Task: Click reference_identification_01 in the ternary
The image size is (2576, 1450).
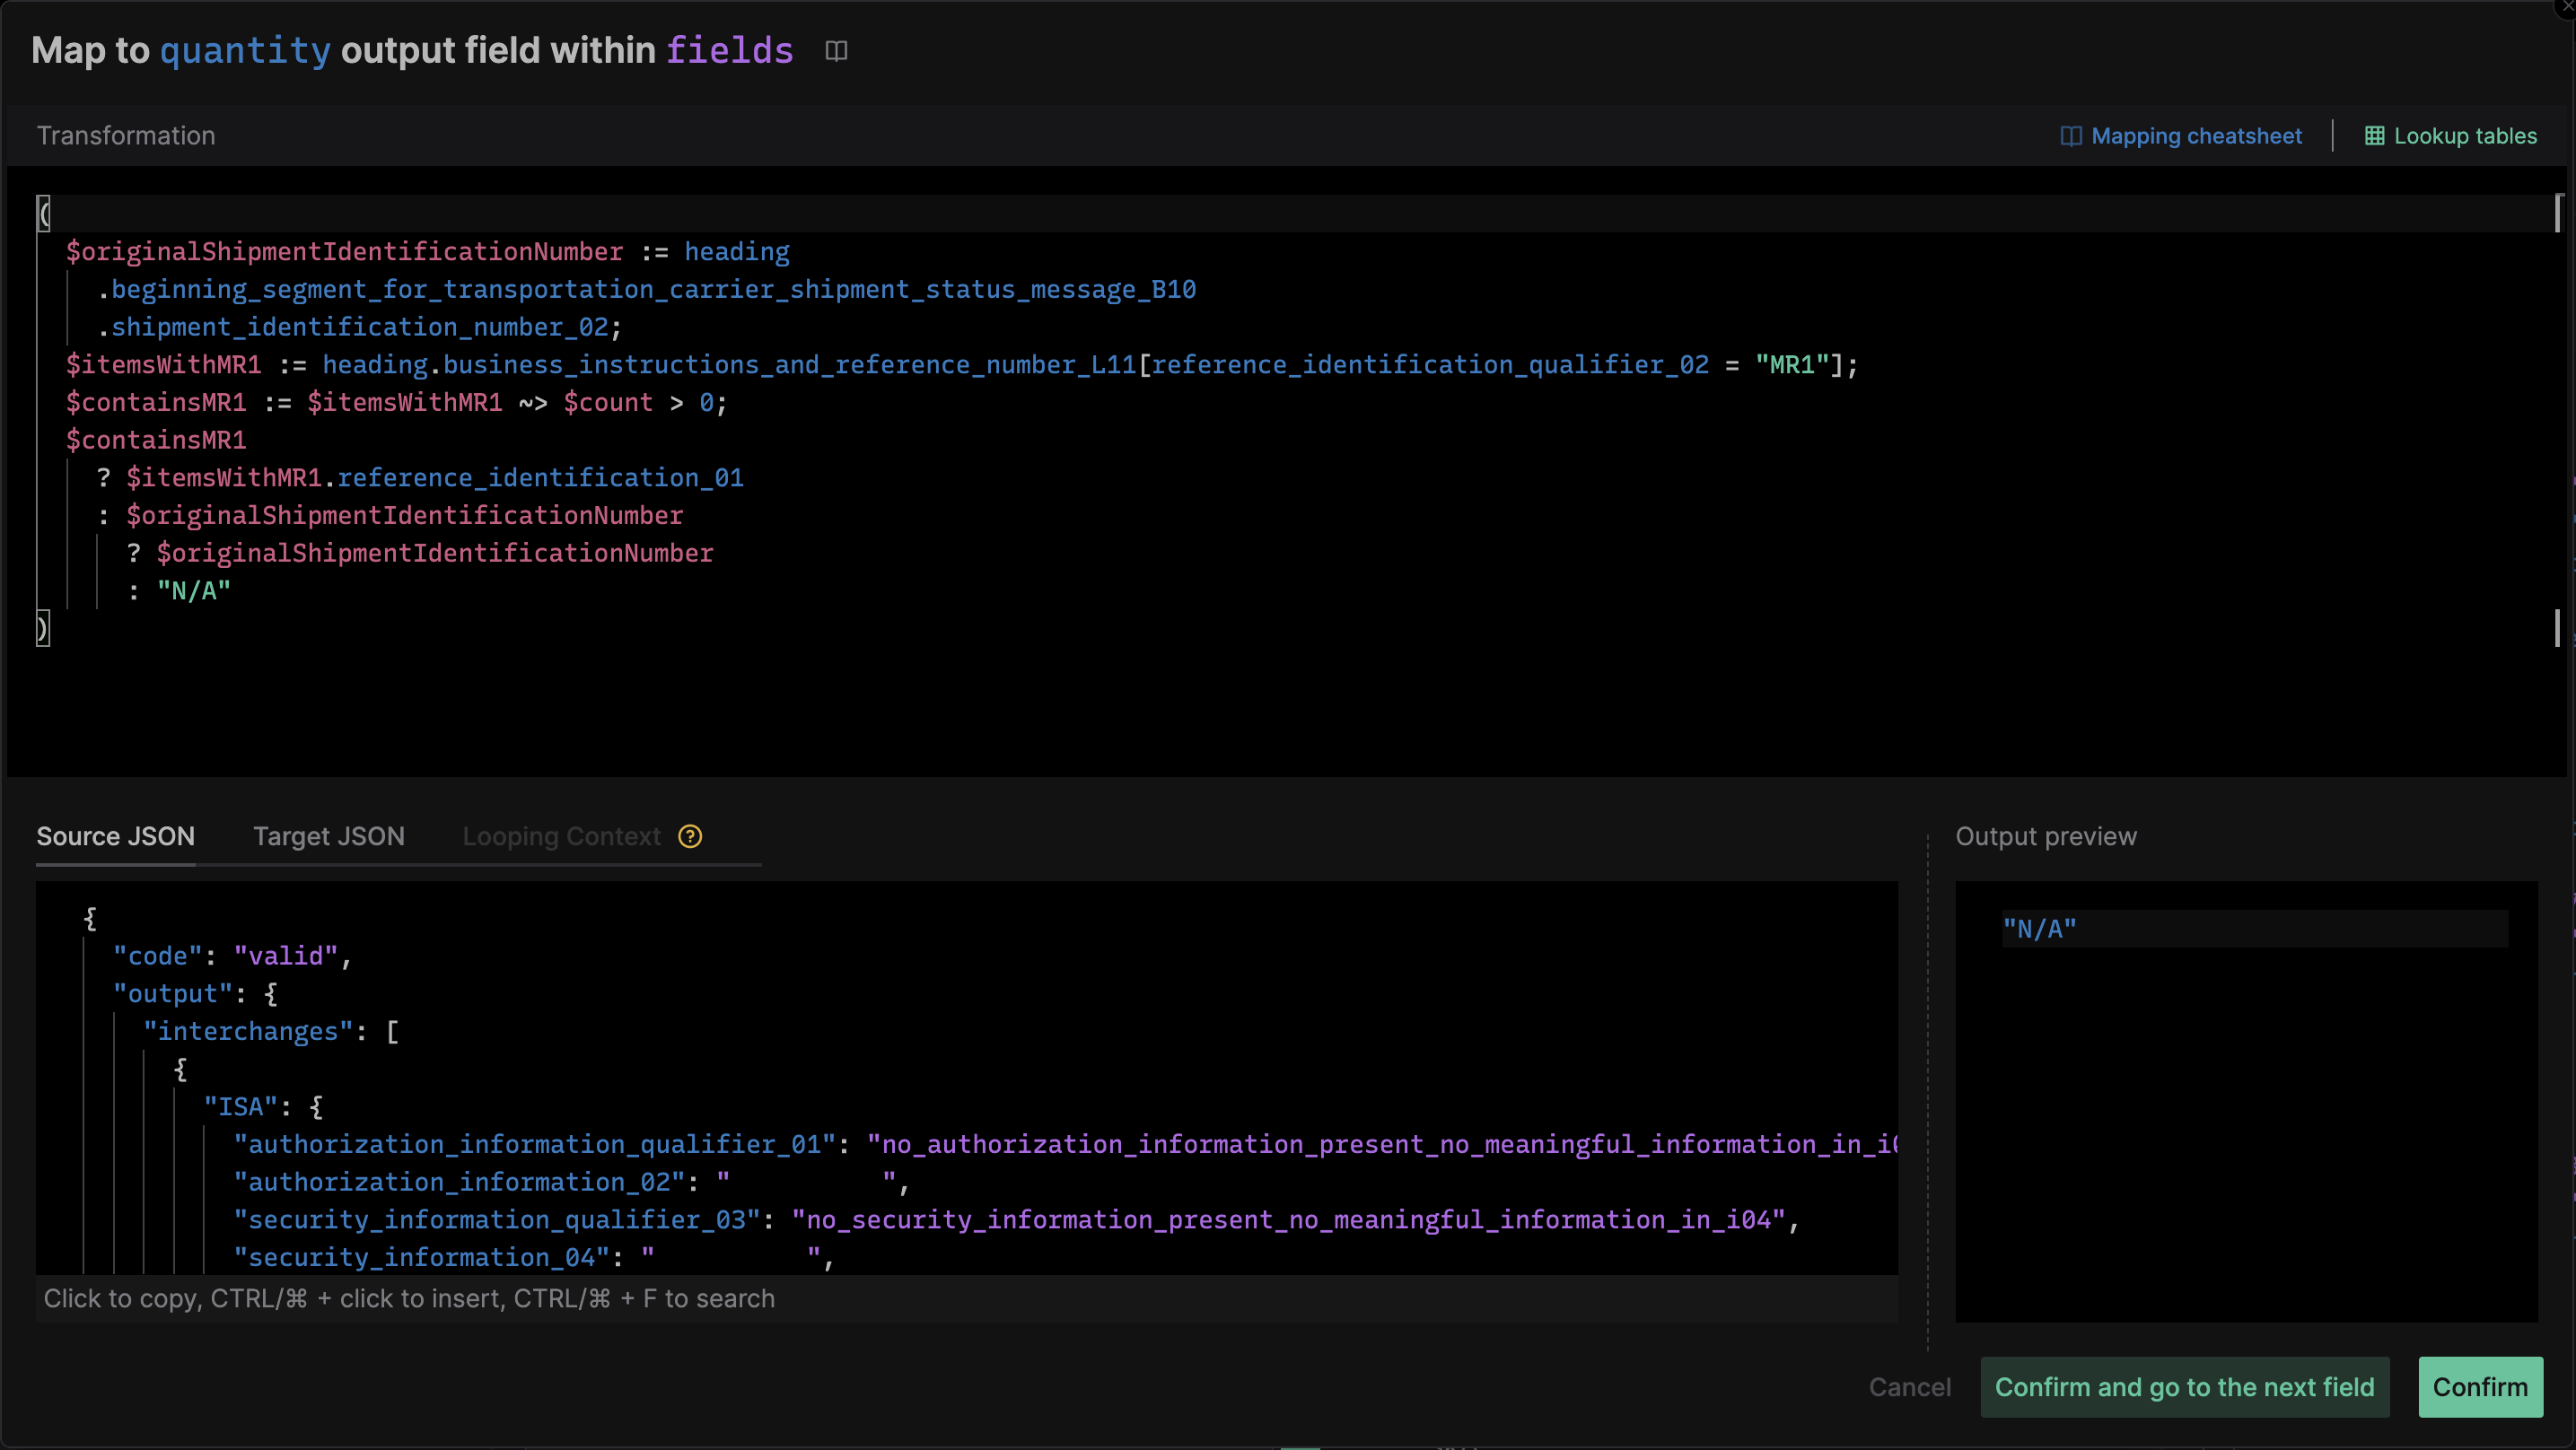Action: click(540, 478)
